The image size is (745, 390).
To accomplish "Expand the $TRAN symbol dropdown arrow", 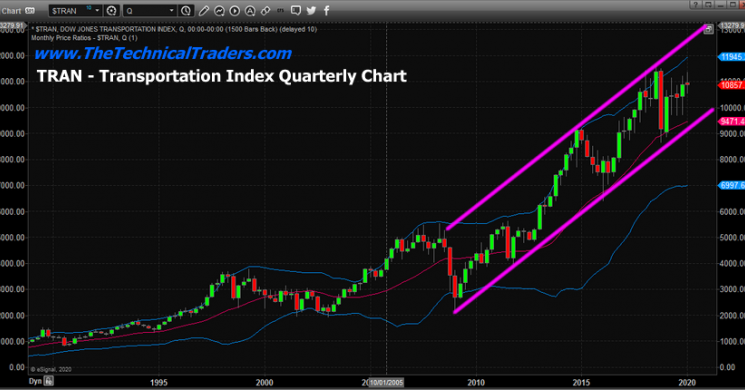I will tap(97, 10).
